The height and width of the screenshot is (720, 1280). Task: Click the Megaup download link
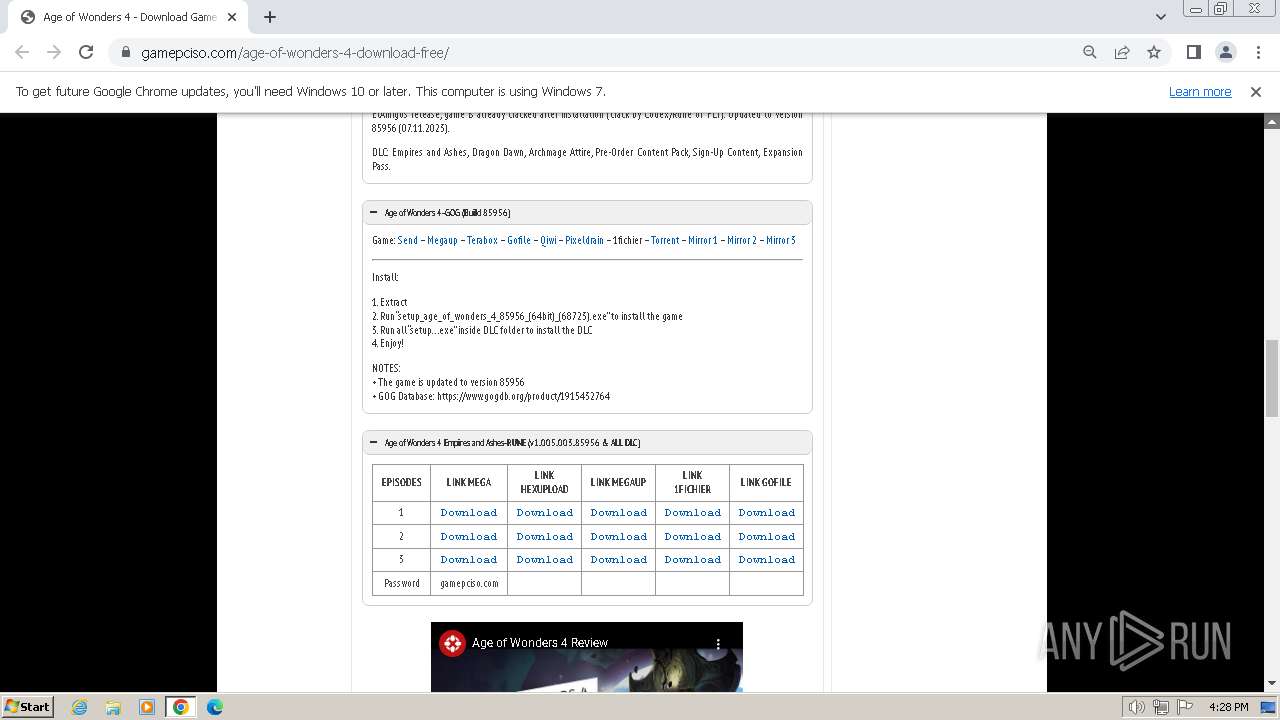(x=442, y=240)
